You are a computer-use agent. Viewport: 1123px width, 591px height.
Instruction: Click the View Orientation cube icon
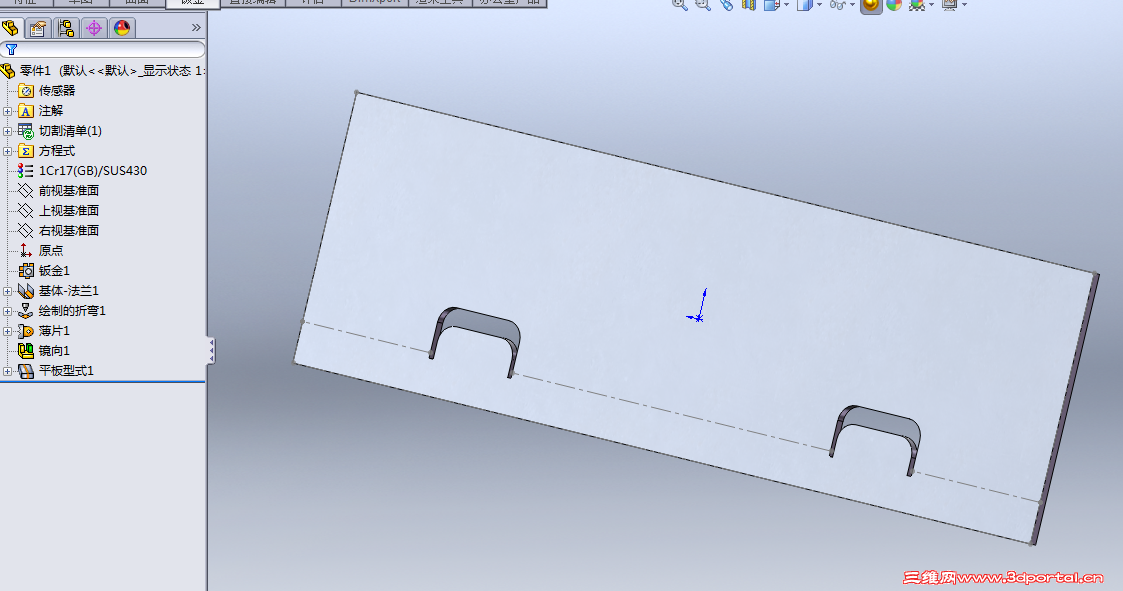[x=771, y=4]
